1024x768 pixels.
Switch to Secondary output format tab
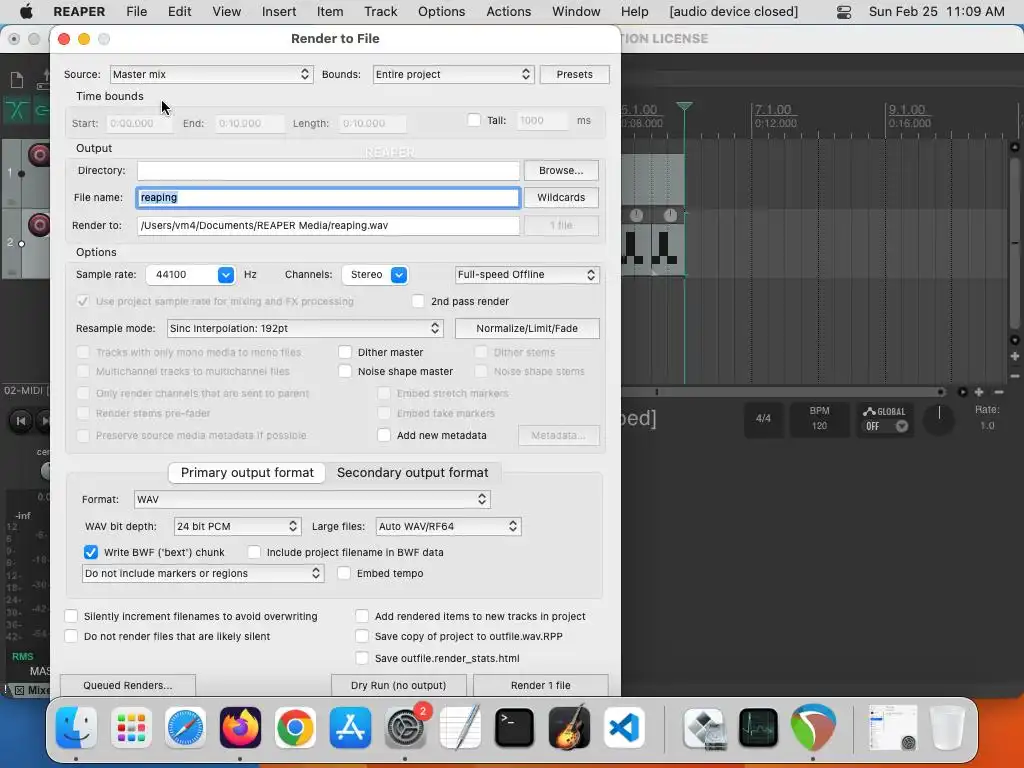pos(413,472)
